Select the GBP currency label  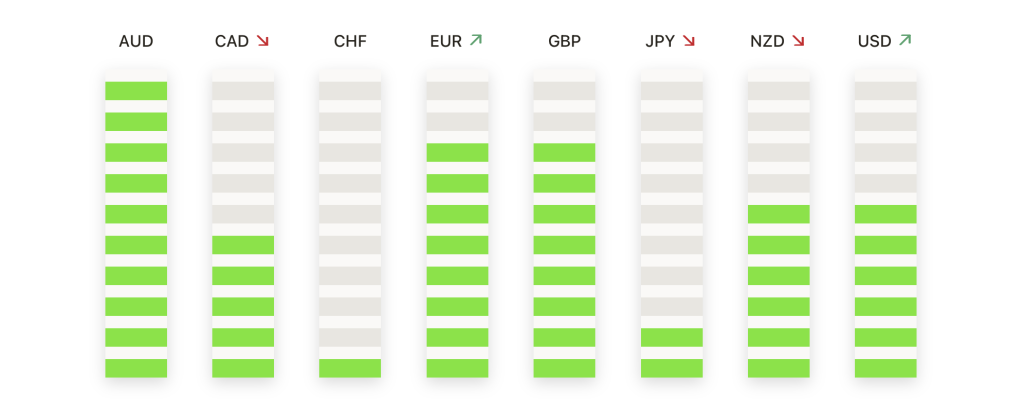coord(564,42)
